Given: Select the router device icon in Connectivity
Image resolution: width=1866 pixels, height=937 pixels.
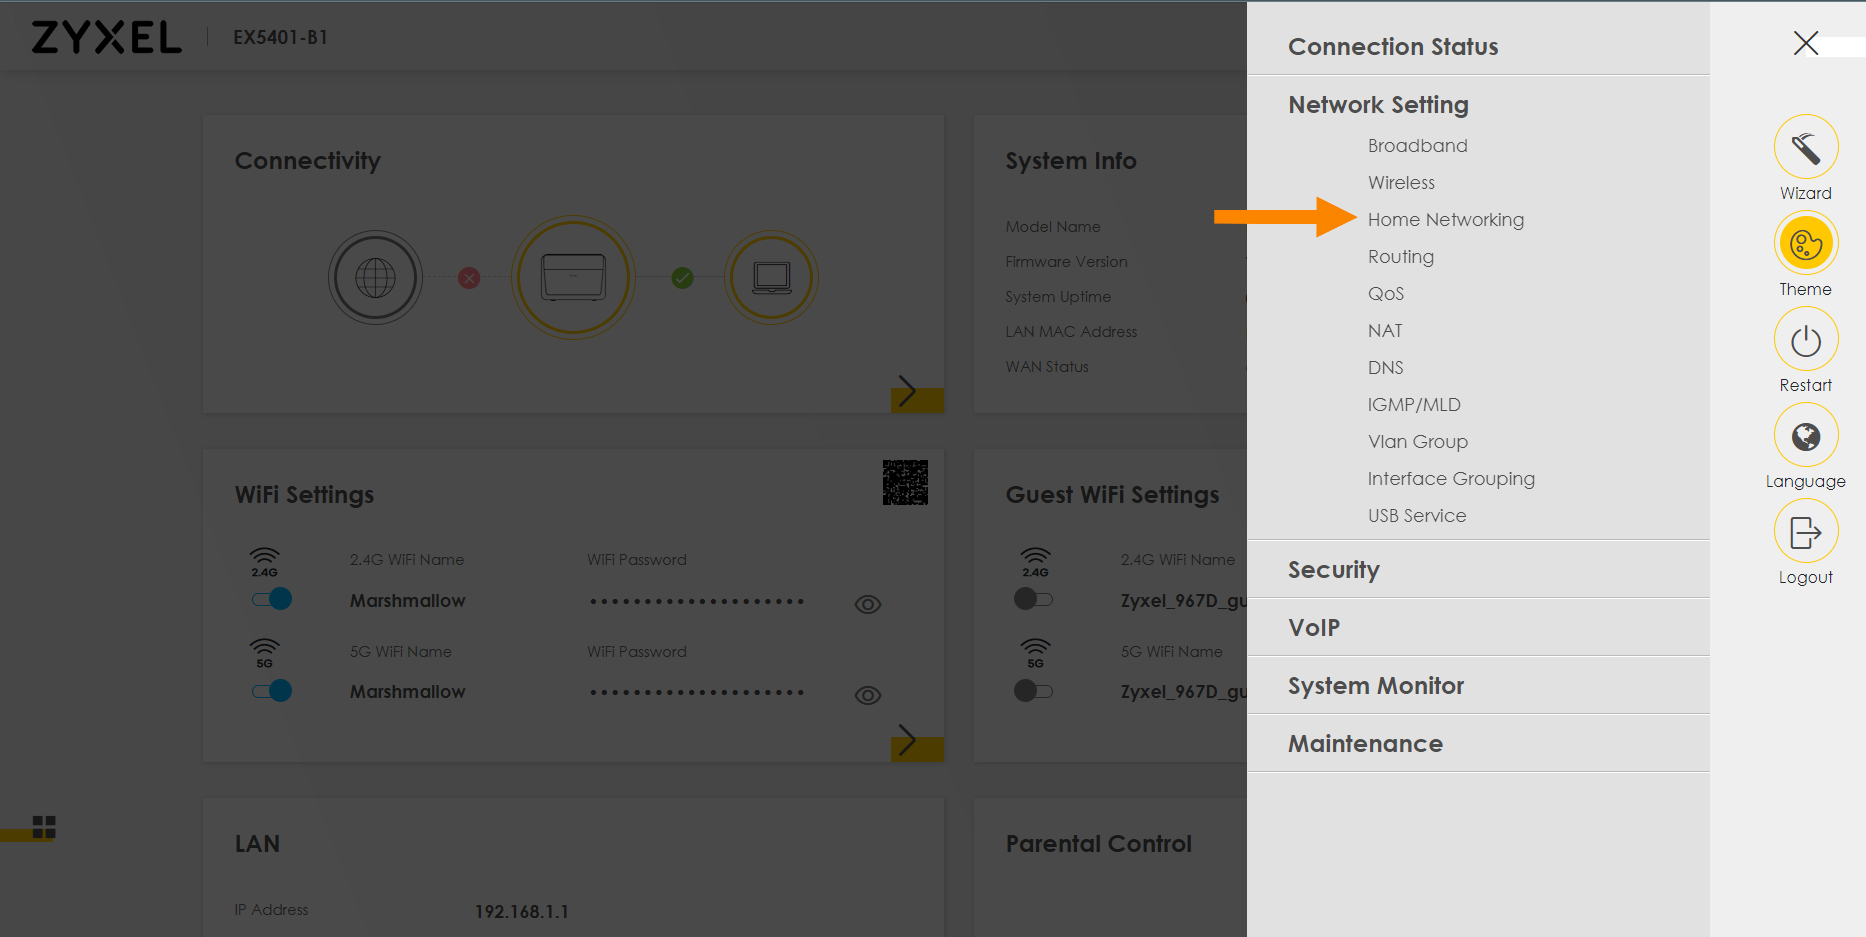Looking at the screenshot, I should pos(573,277).
